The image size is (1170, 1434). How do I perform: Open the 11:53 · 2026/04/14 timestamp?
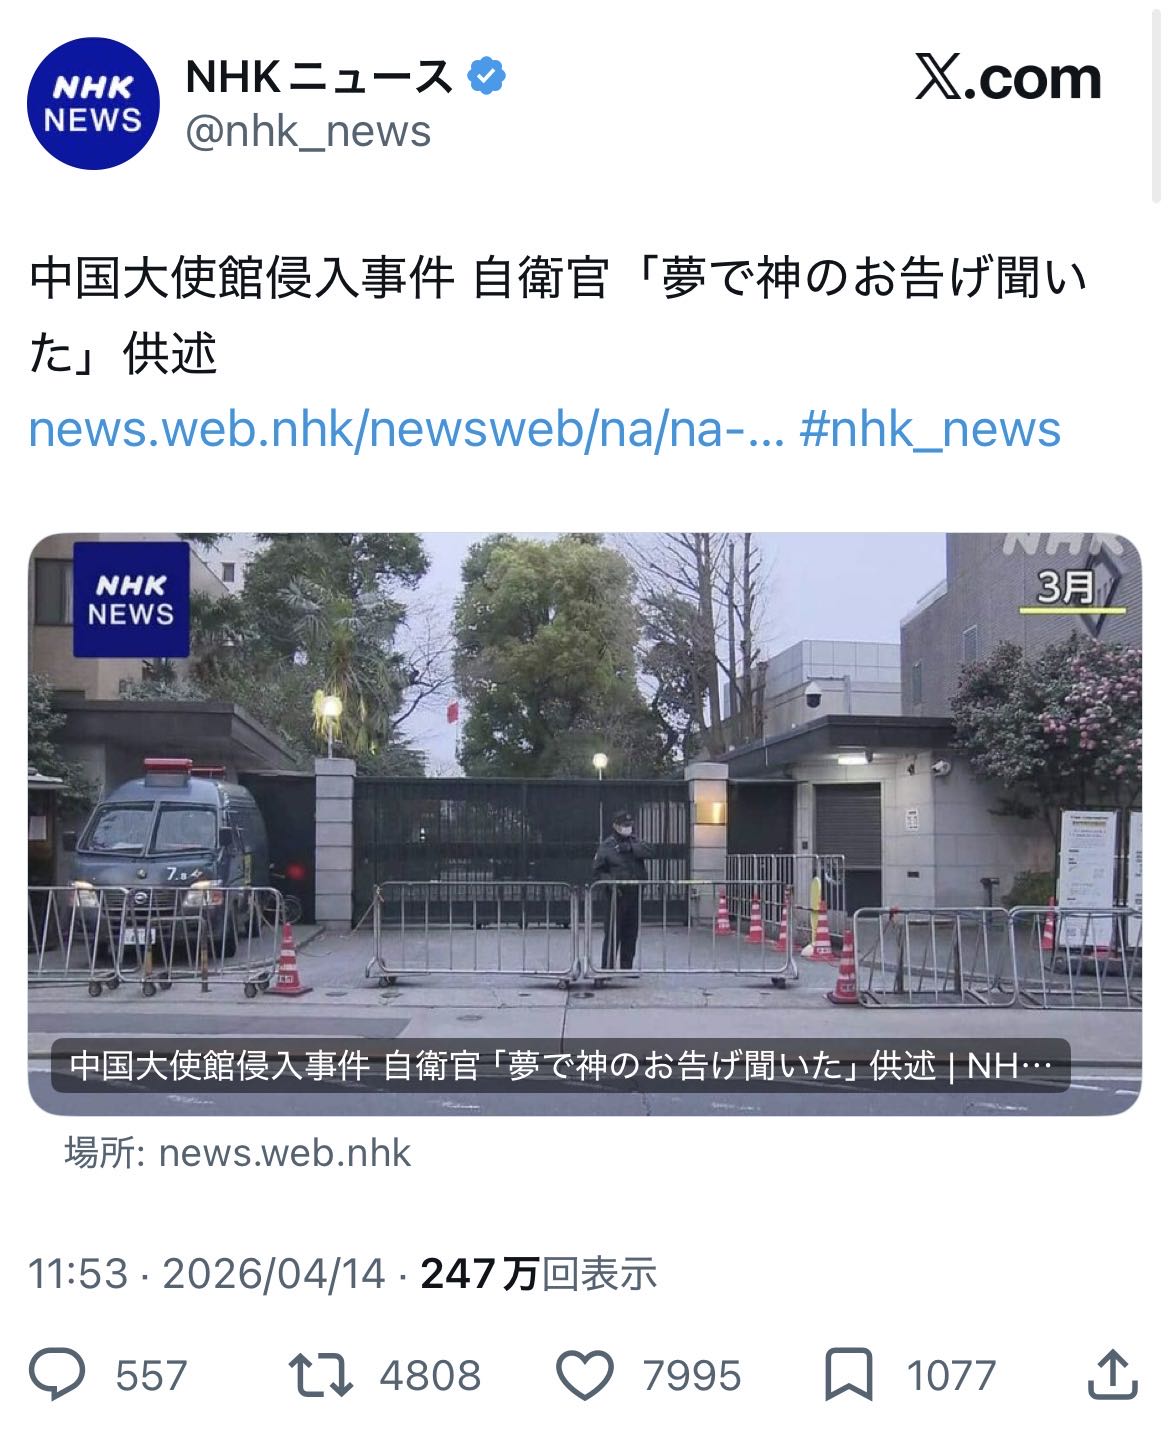click(206, 1274)
